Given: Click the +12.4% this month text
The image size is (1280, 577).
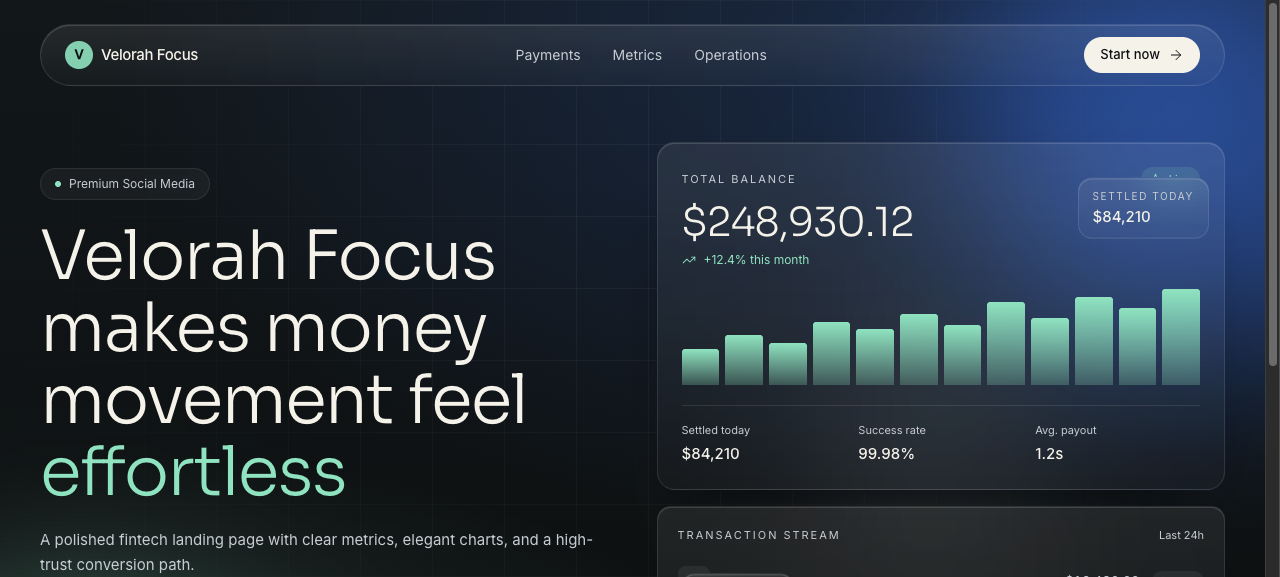Looking at the screenshot, I should click(x=756, y=260).
